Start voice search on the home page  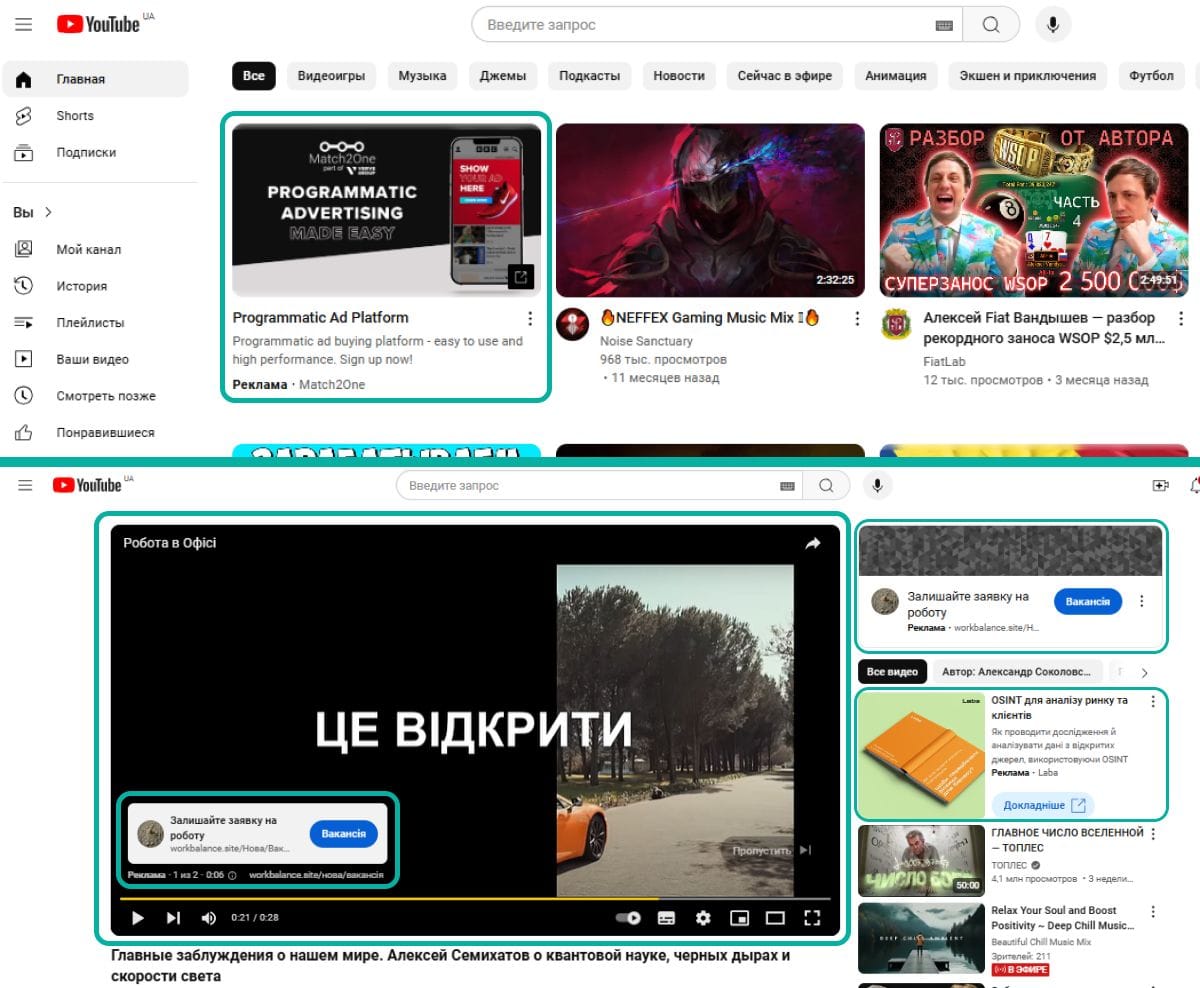pos(1052,24)
